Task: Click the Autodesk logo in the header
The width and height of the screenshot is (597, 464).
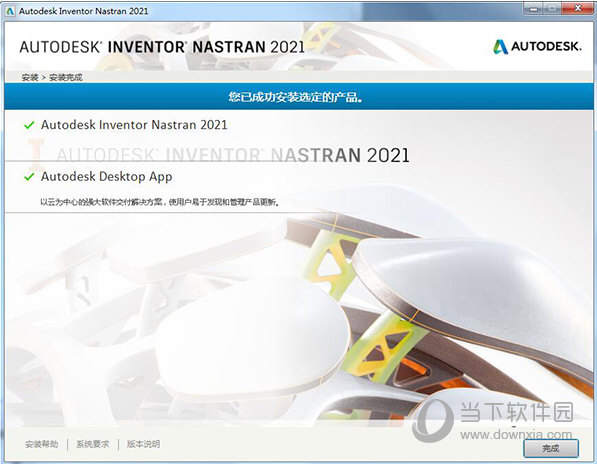Action: pyautogui.click(x=537, y=46)
